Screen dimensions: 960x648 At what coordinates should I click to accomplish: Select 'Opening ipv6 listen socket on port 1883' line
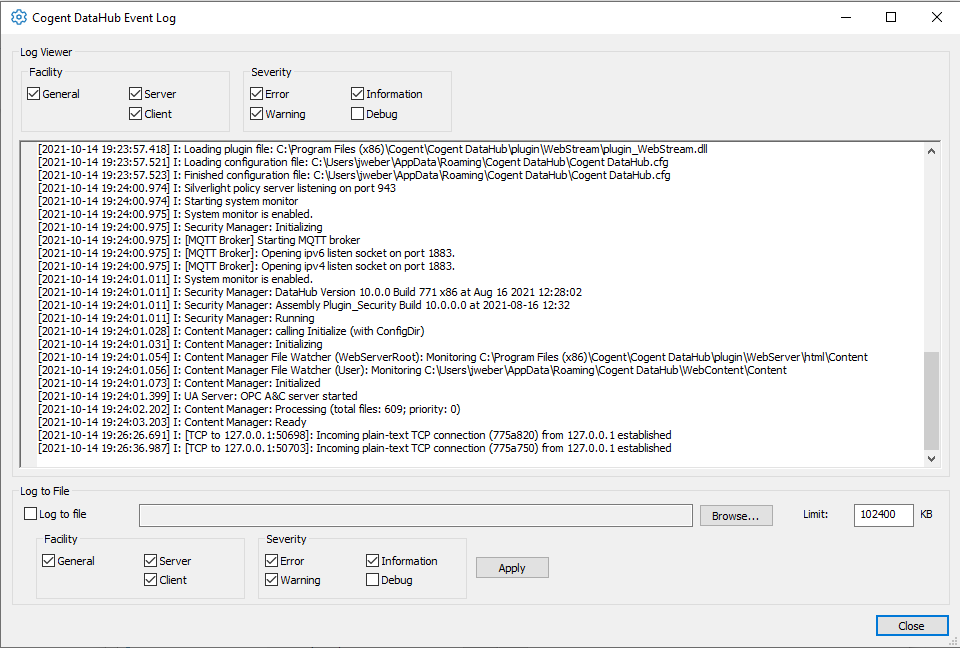click(246, 253)
